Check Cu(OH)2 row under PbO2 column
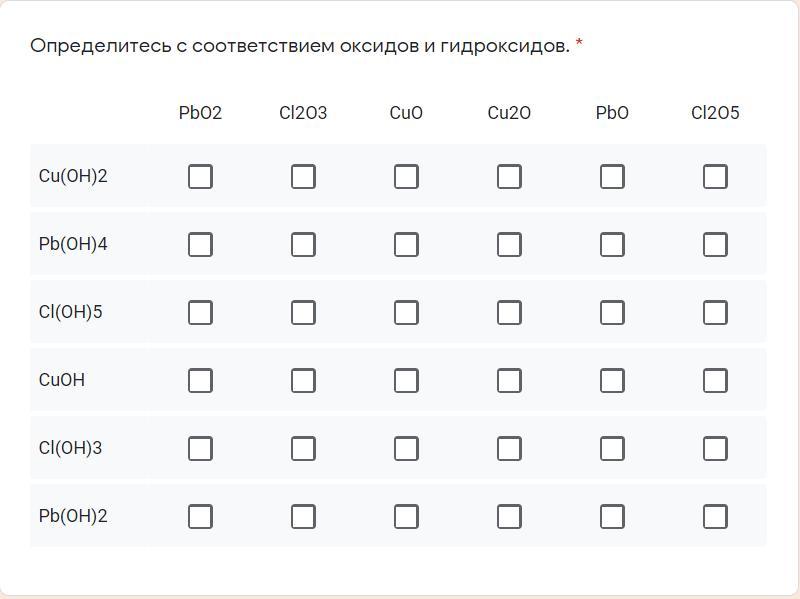The height and width of the screenshot is (599, 800). click(200, 177)
